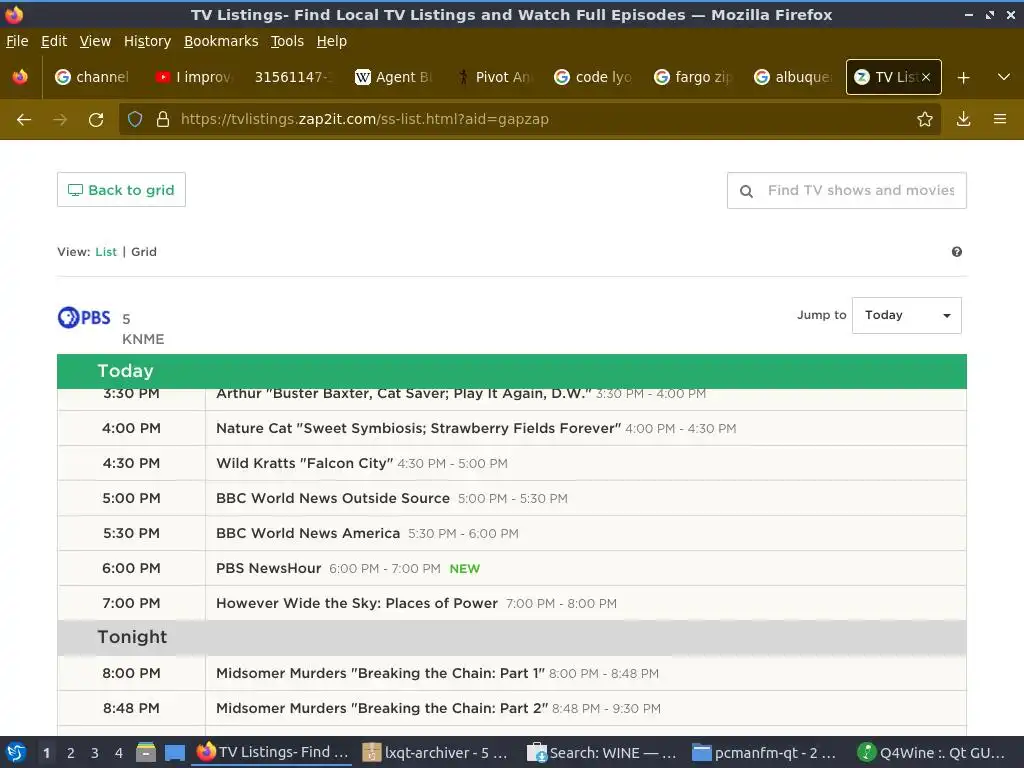Switch to the Agent Wikipedia tab

click(x=393, y=77)
